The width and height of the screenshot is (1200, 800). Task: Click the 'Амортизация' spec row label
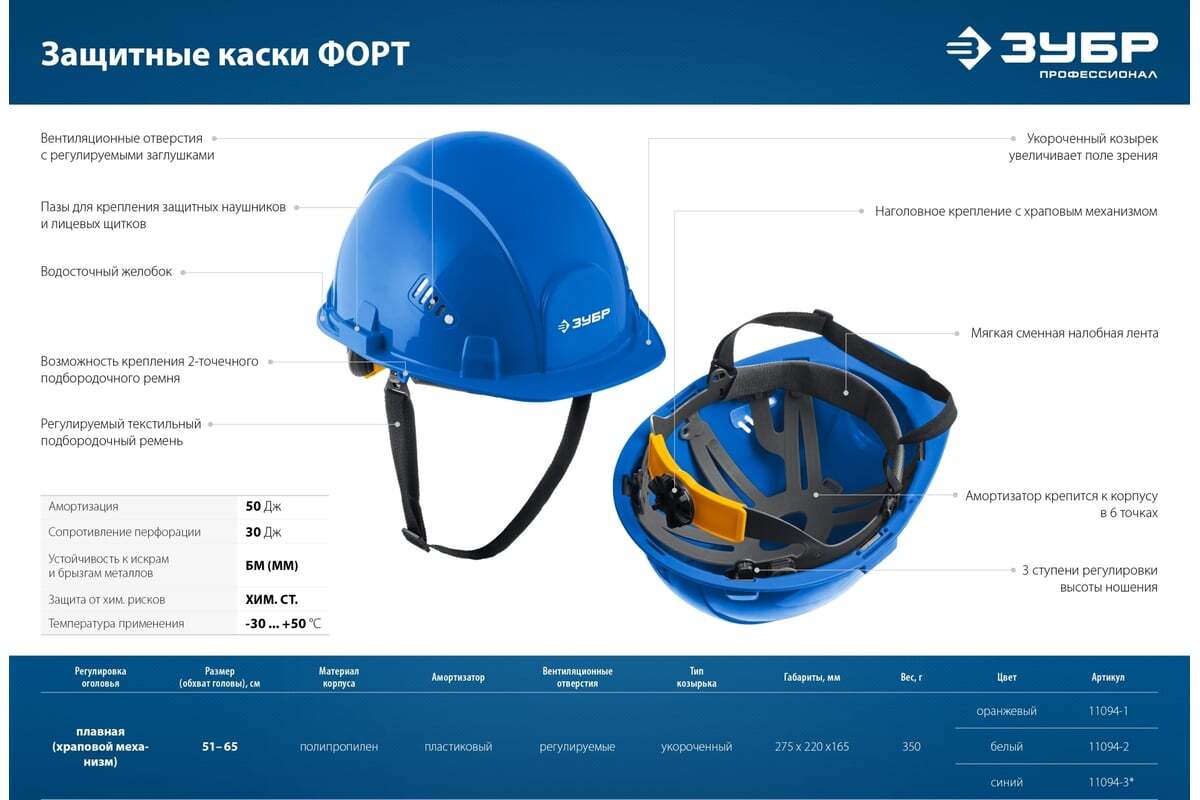pyautogui.click(x=83, y=507)
